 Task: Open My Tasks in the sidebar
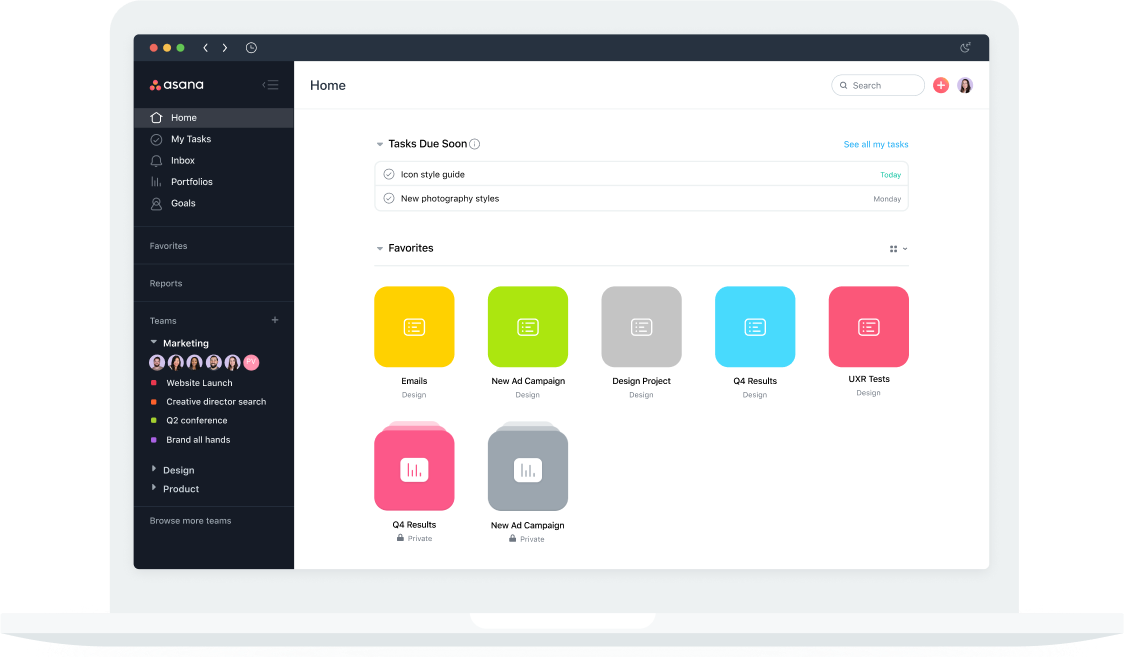click(x=190, y=139)
